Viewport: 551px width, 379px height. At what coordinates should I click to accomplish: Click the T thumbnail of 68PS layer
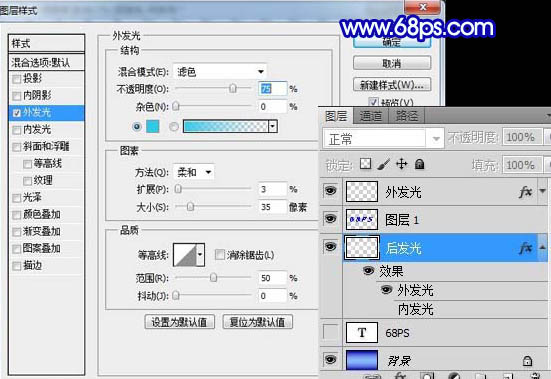[x=362, y=332]
